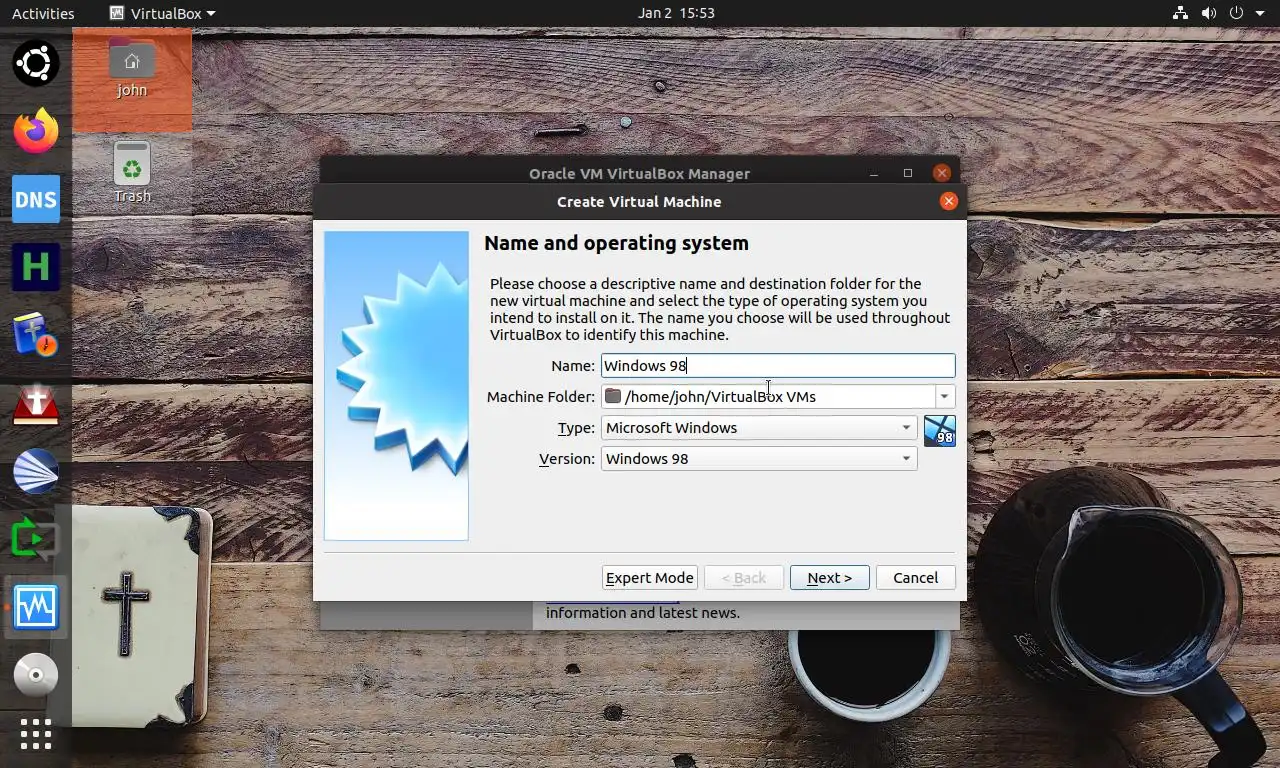Click the volume speaker icon
This screenshot has height=768, width=1280.
tap(1208, 13)
